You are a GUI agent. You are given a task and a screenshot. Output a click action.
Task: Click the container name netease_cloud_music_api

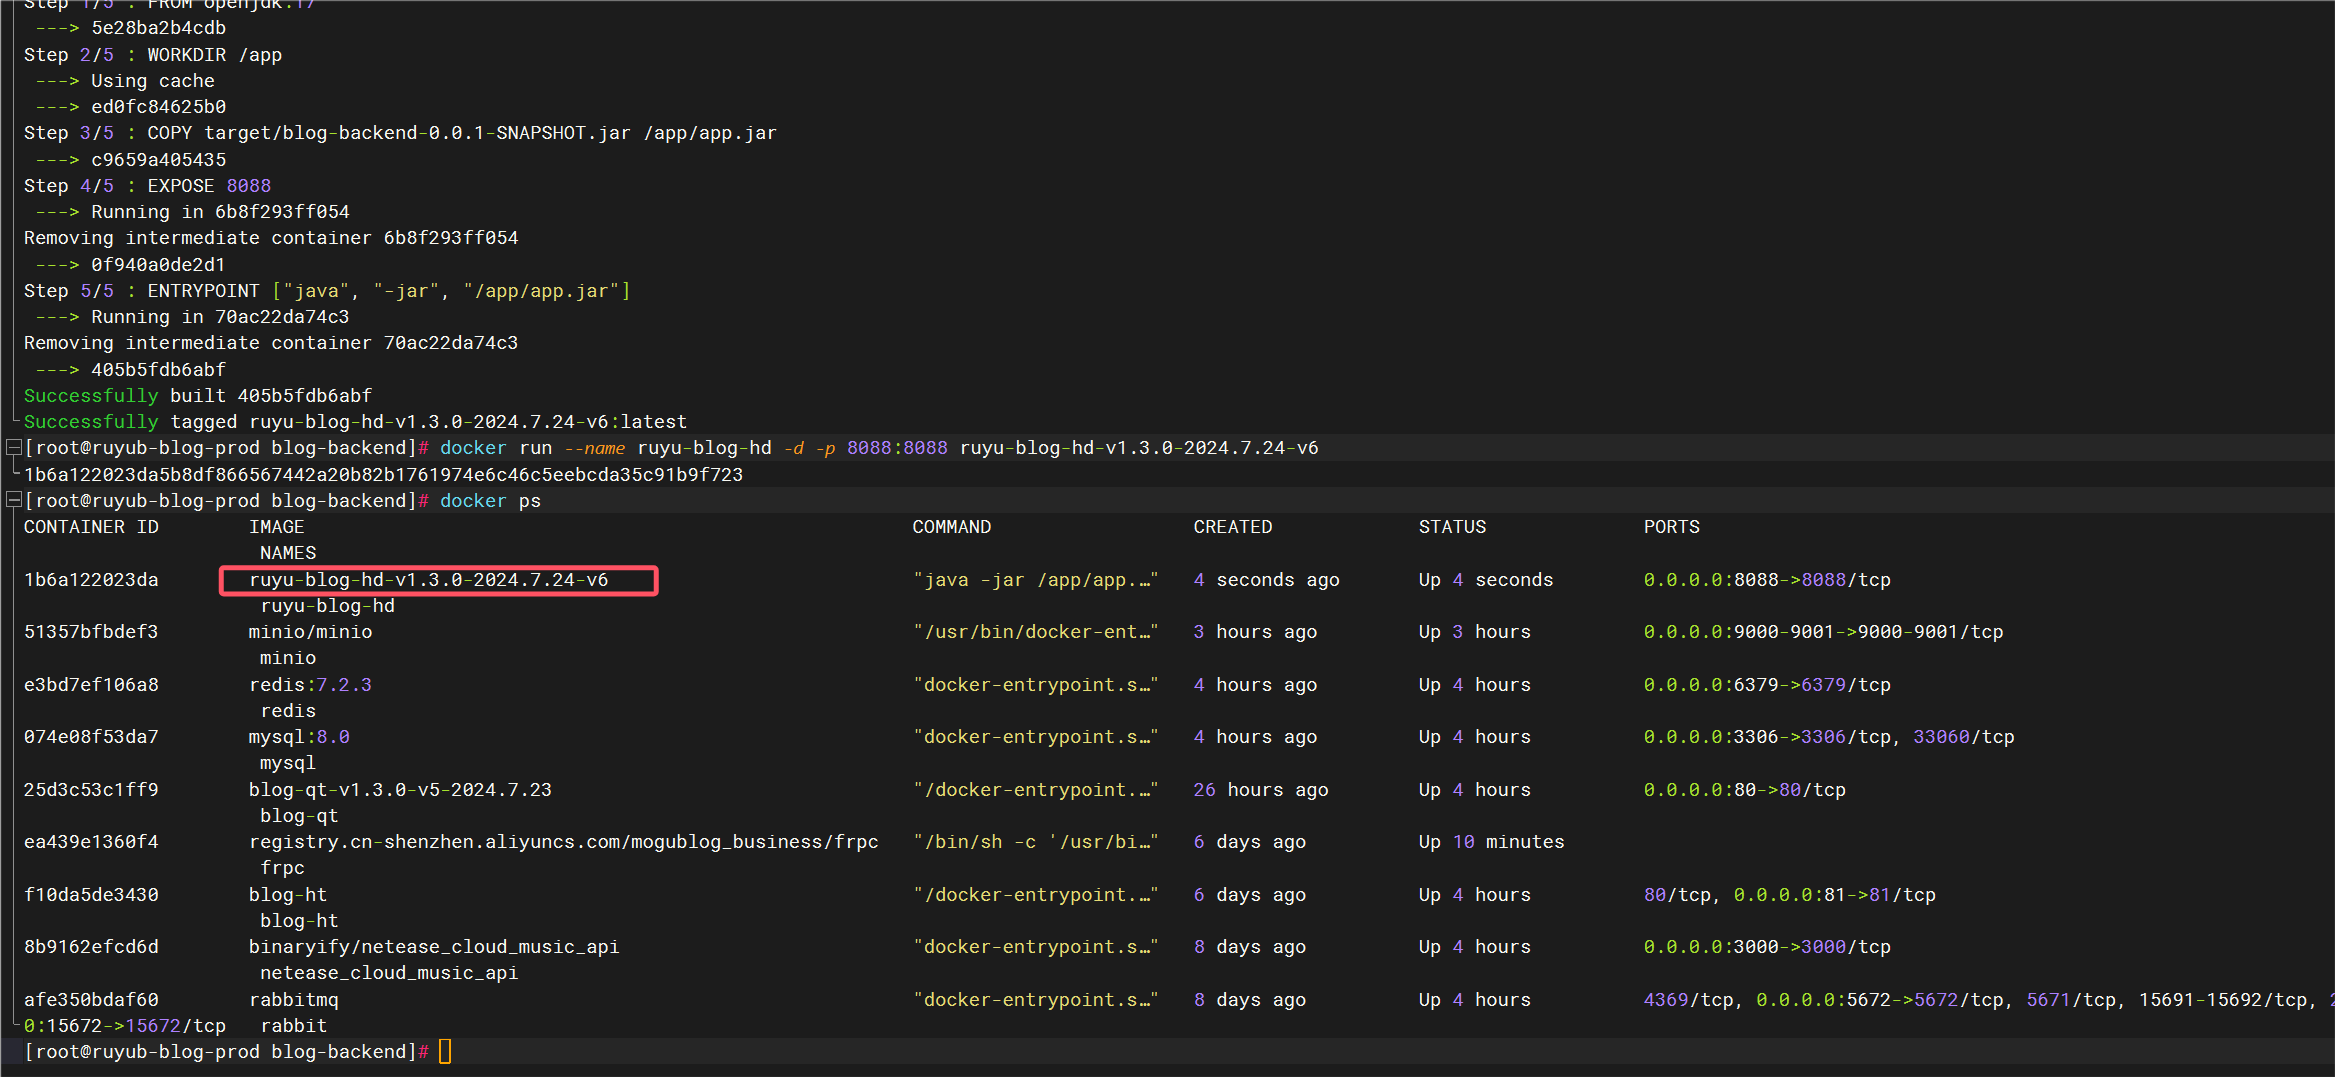(x=389, y=973)
